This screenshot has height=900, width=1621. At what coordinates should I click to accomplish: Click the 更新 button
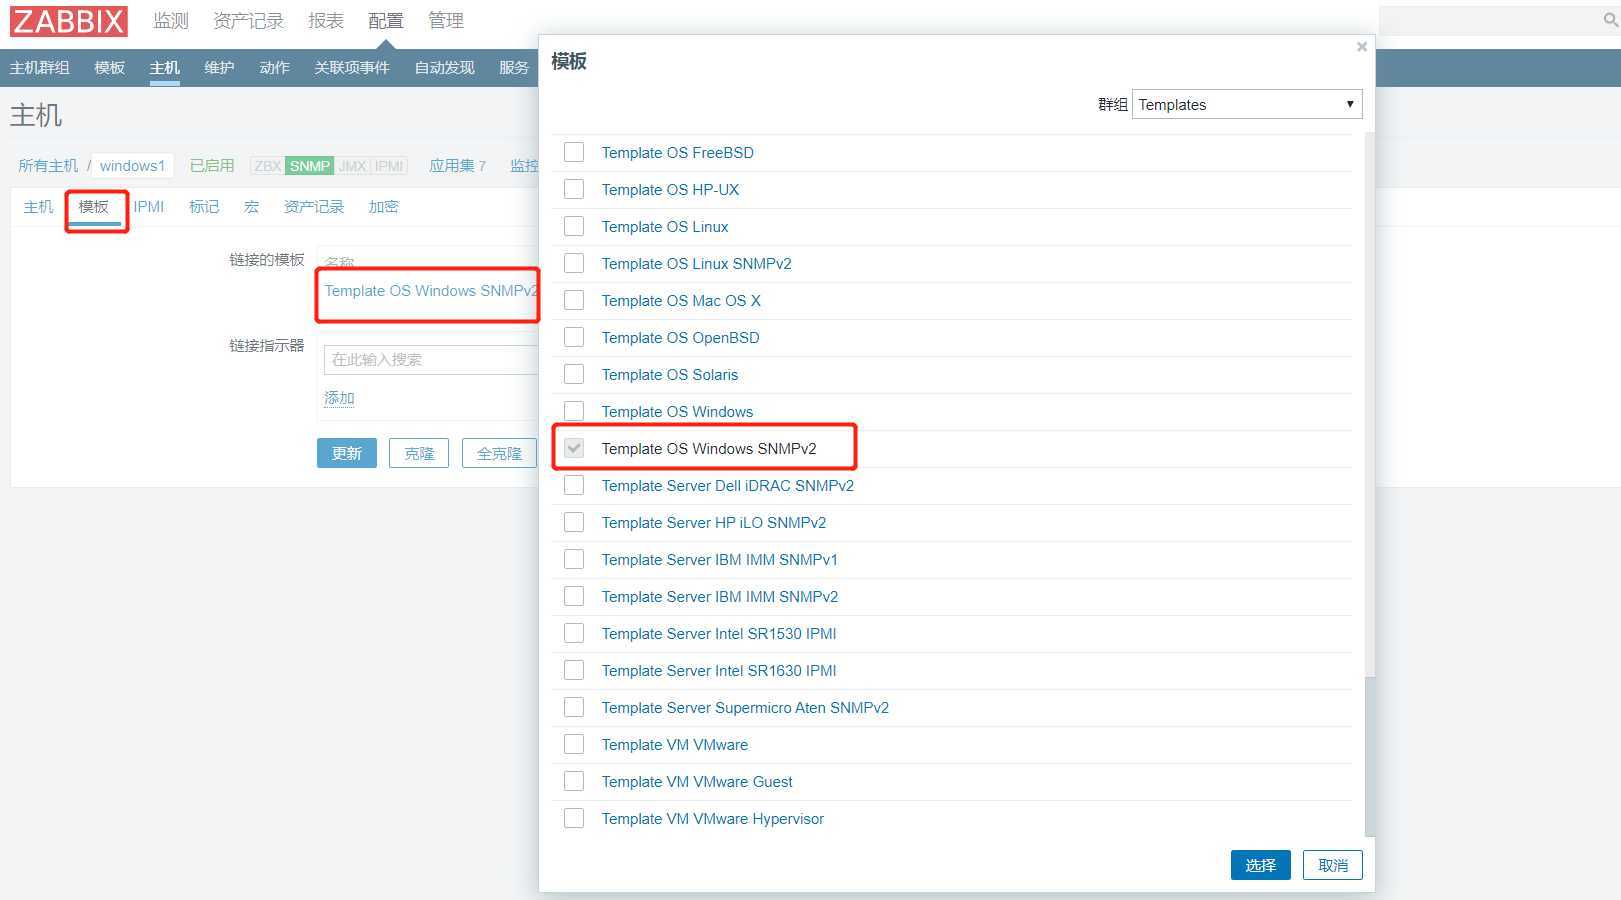point(347,453)
